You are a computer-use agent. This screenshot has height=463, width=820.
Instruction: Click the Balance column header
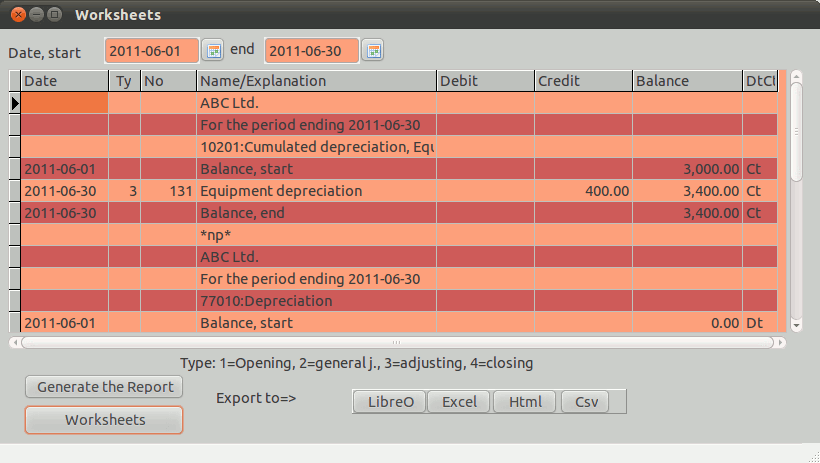point(687,81)
